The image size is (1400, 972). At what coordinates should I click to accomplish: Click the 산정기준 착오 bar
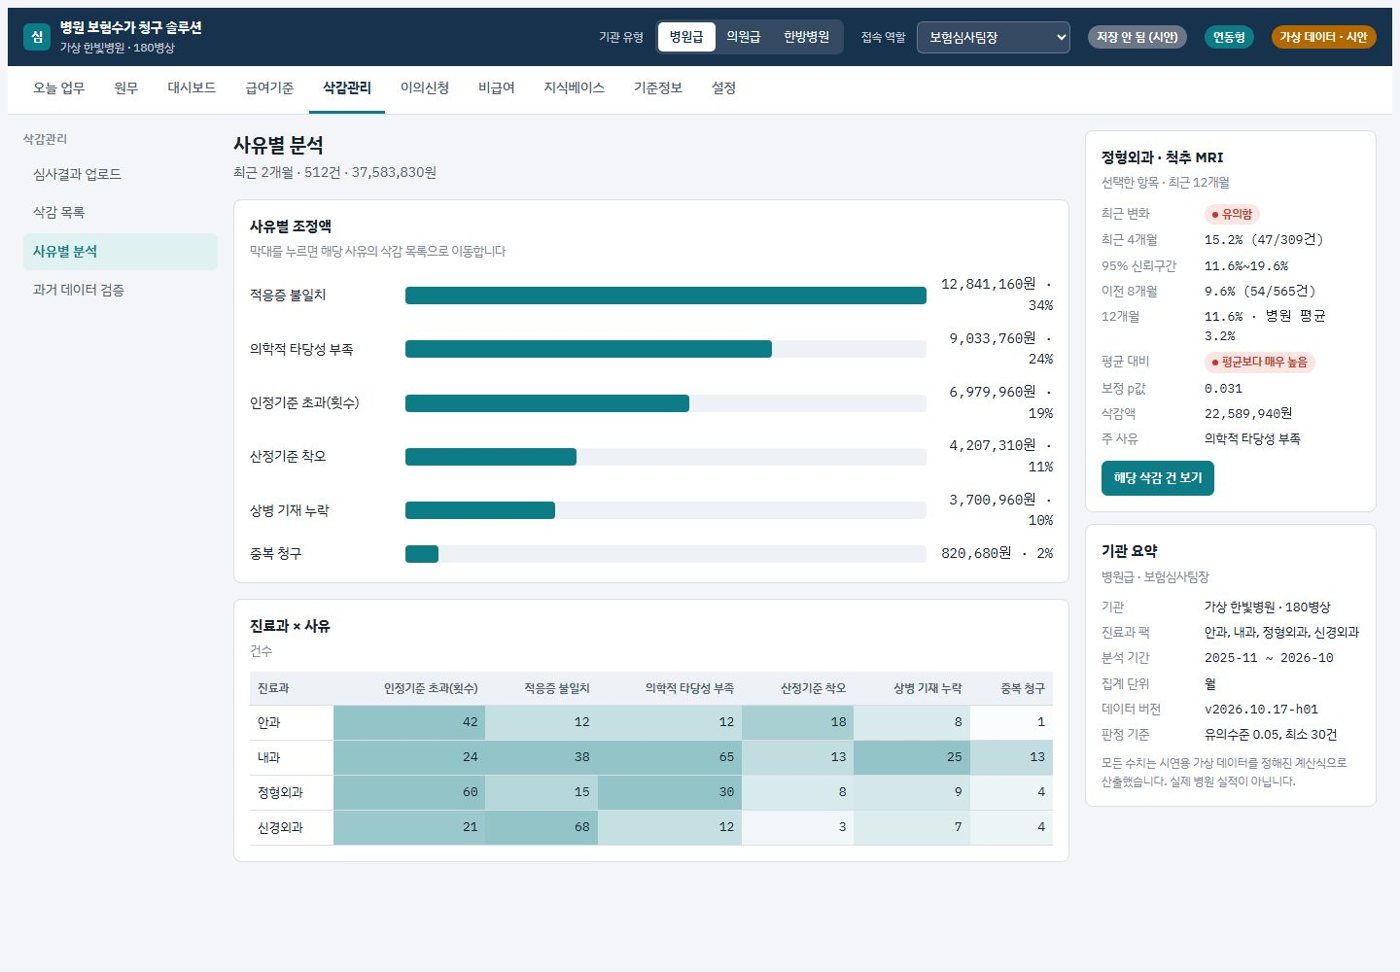tap(490, 457)
